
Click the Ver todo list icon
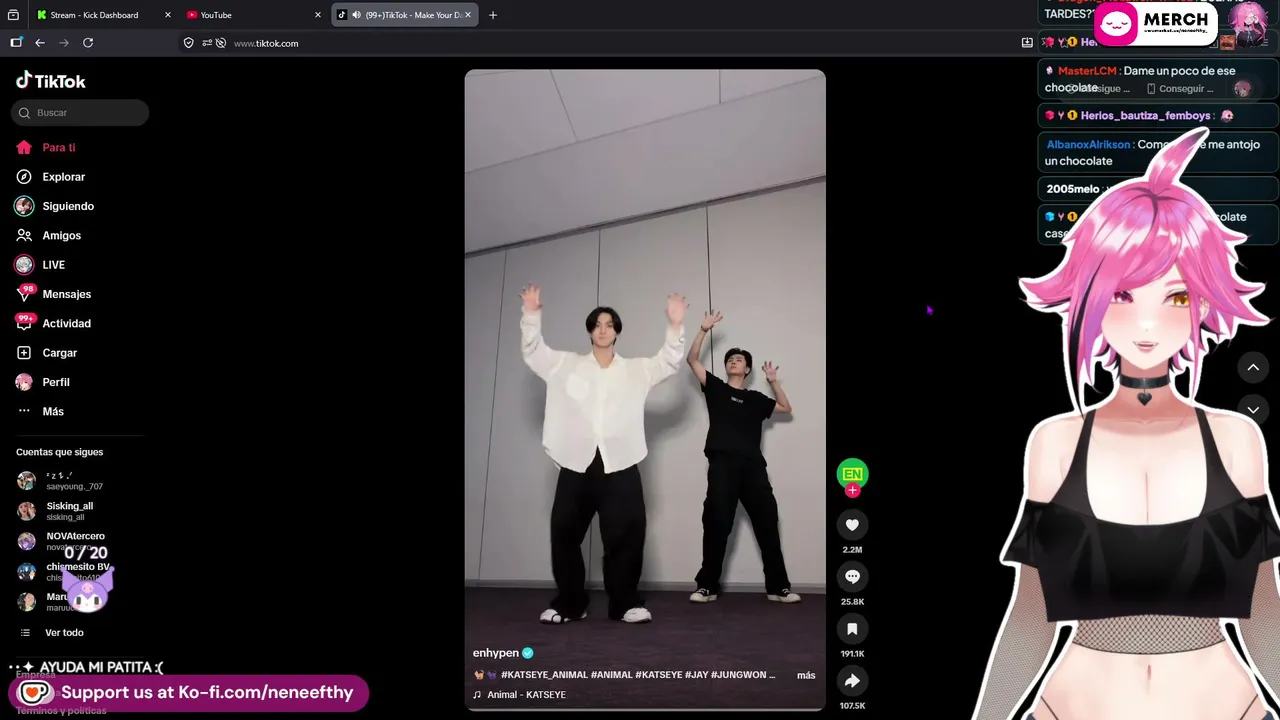[x=24, y=633]
